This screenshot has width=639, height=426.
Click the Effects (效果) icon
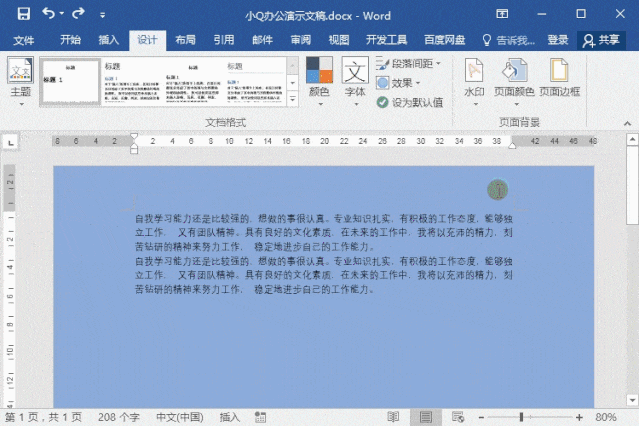pyautogui.click(x=384, y=83)
